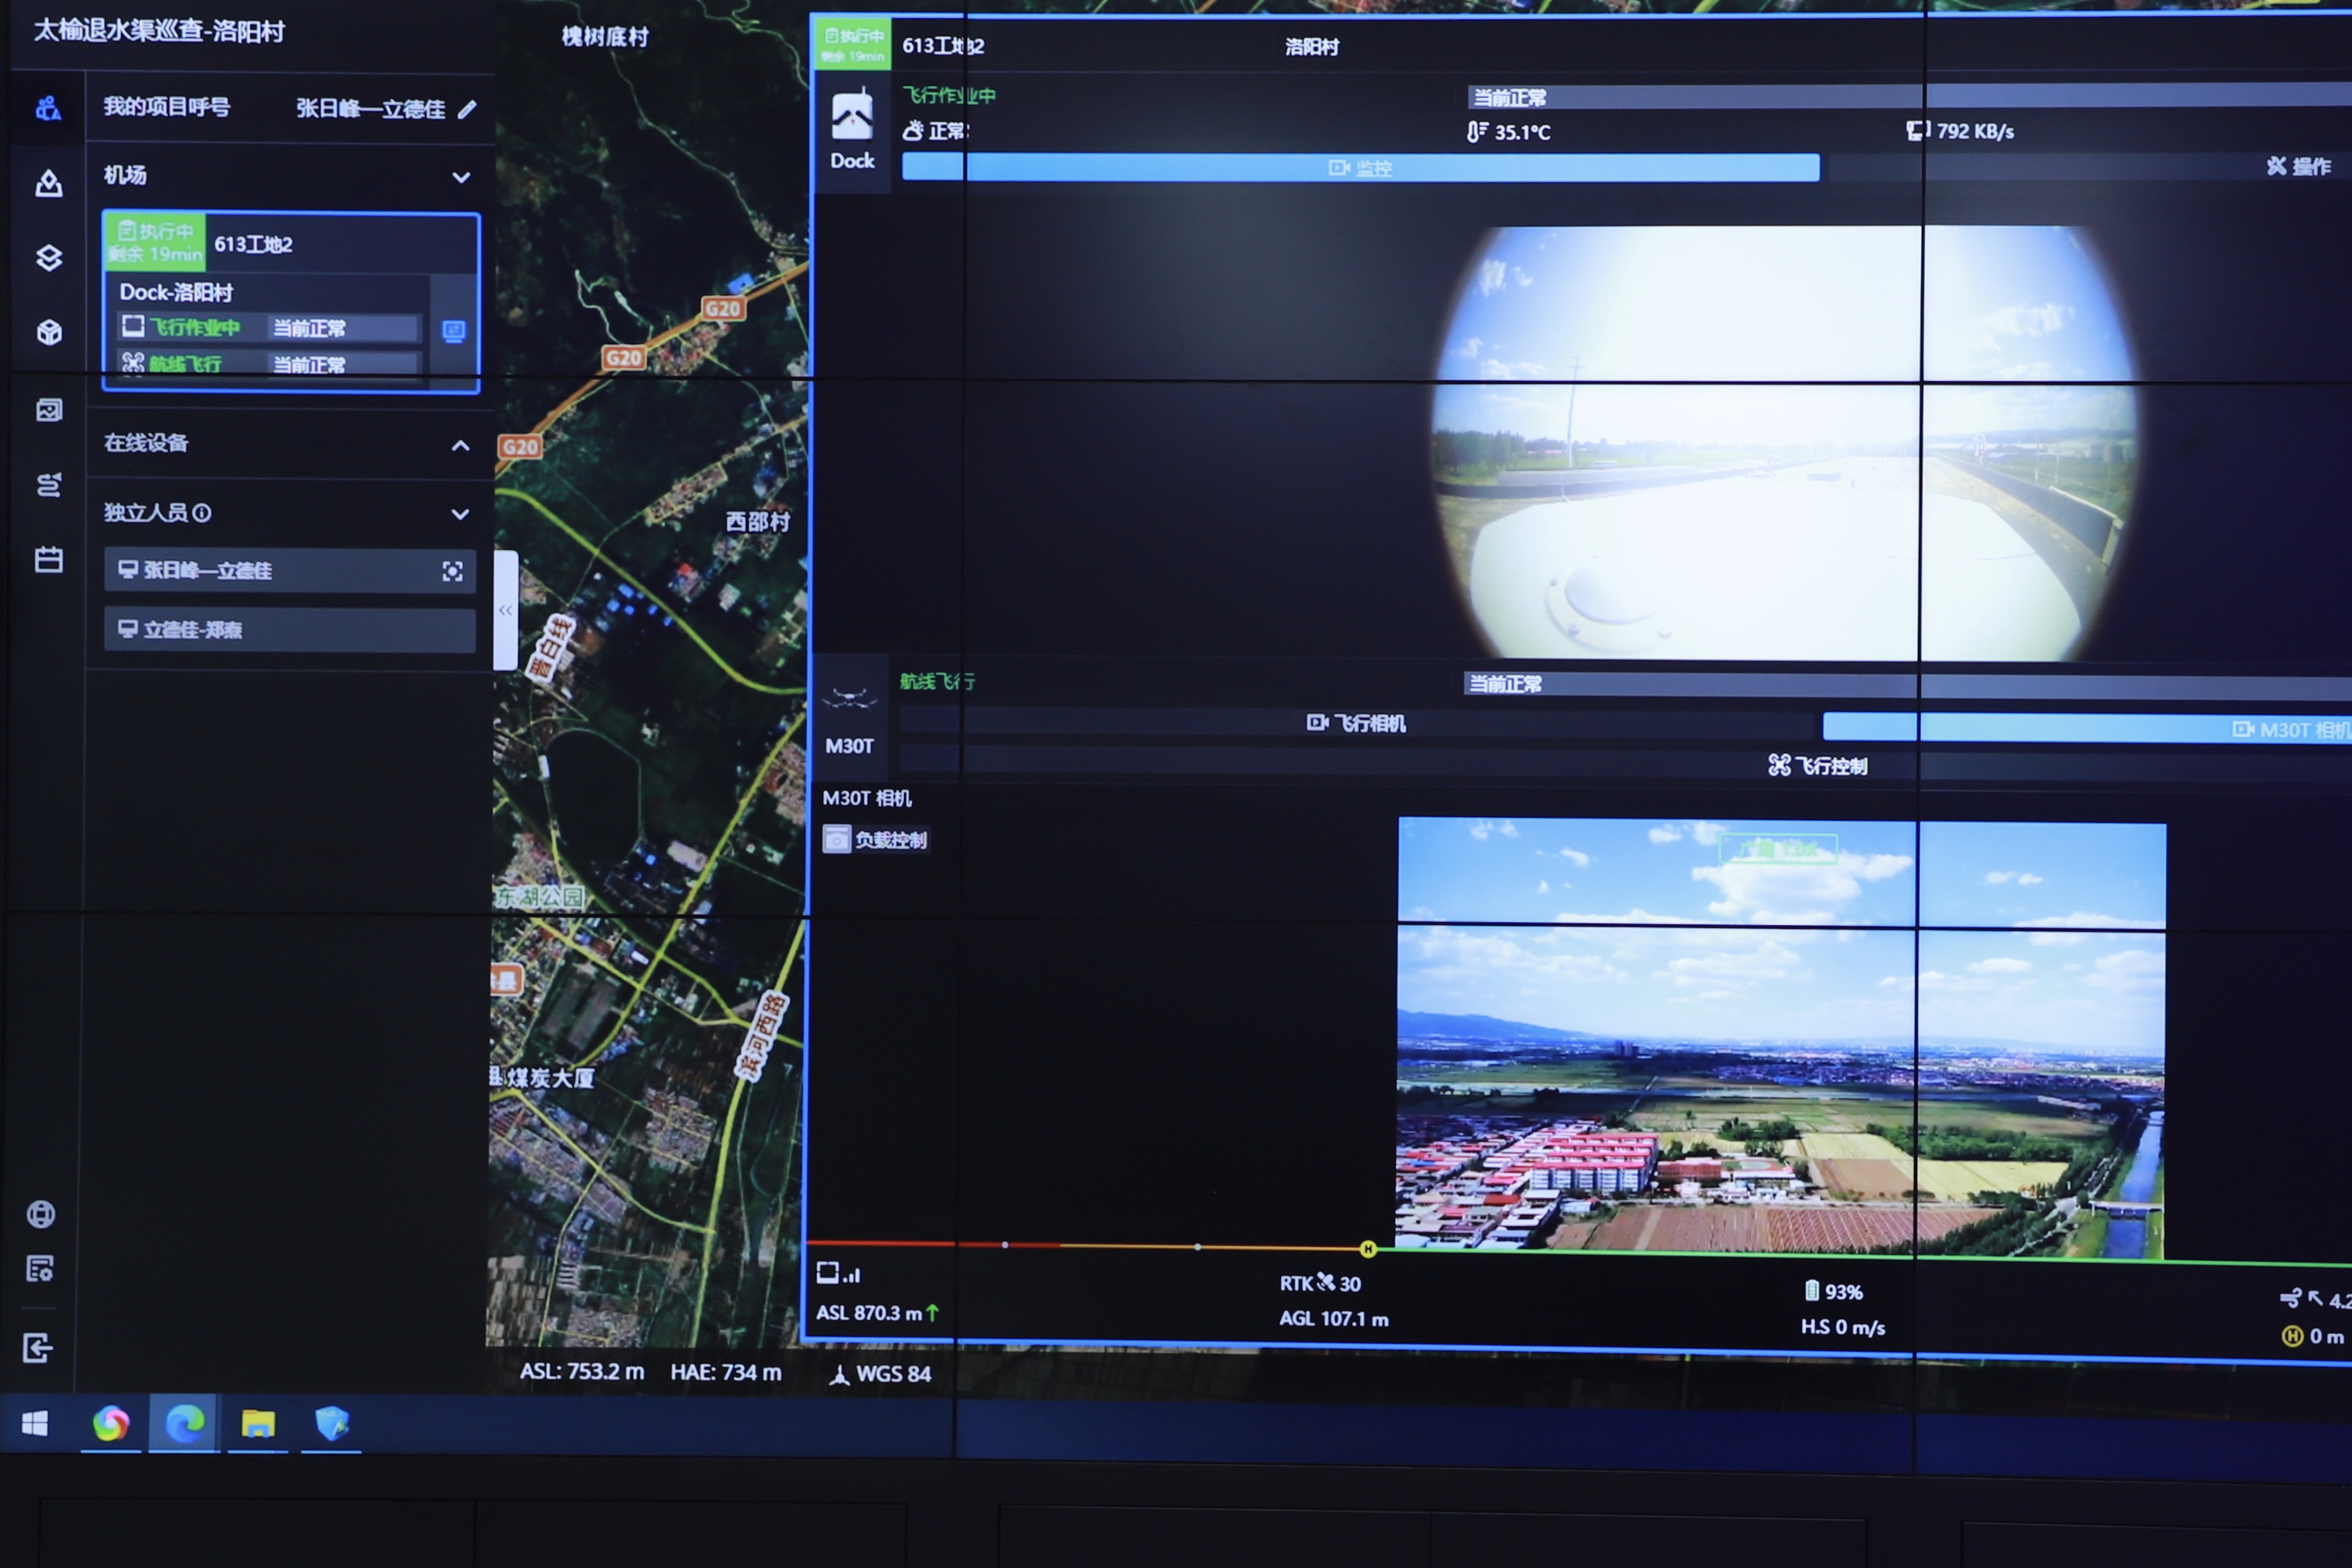Open the team sidebar icon
The height and width of the screenshot is (1568, 2352).
pyautogui.click(x=48, y=108)
